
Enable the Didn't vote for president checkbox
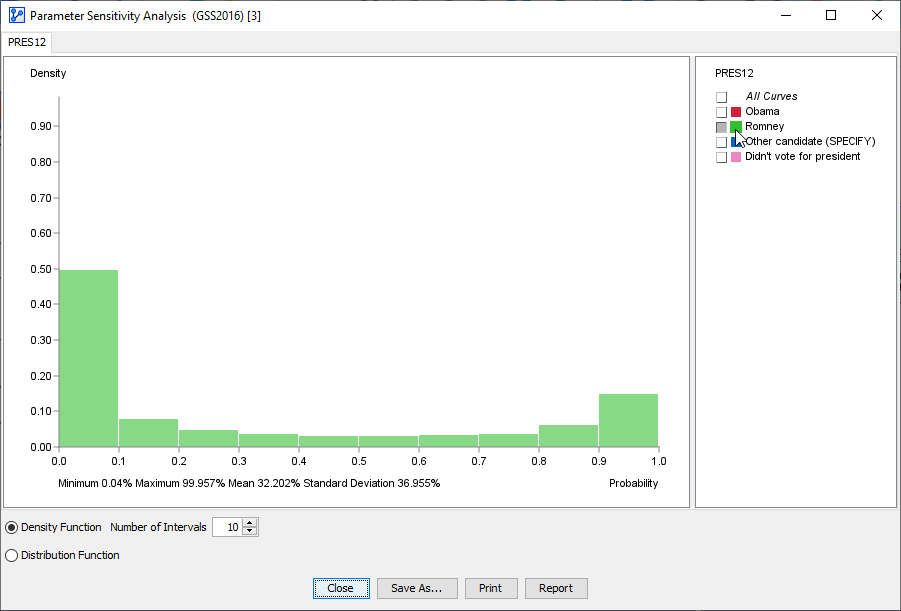(721, 156)
